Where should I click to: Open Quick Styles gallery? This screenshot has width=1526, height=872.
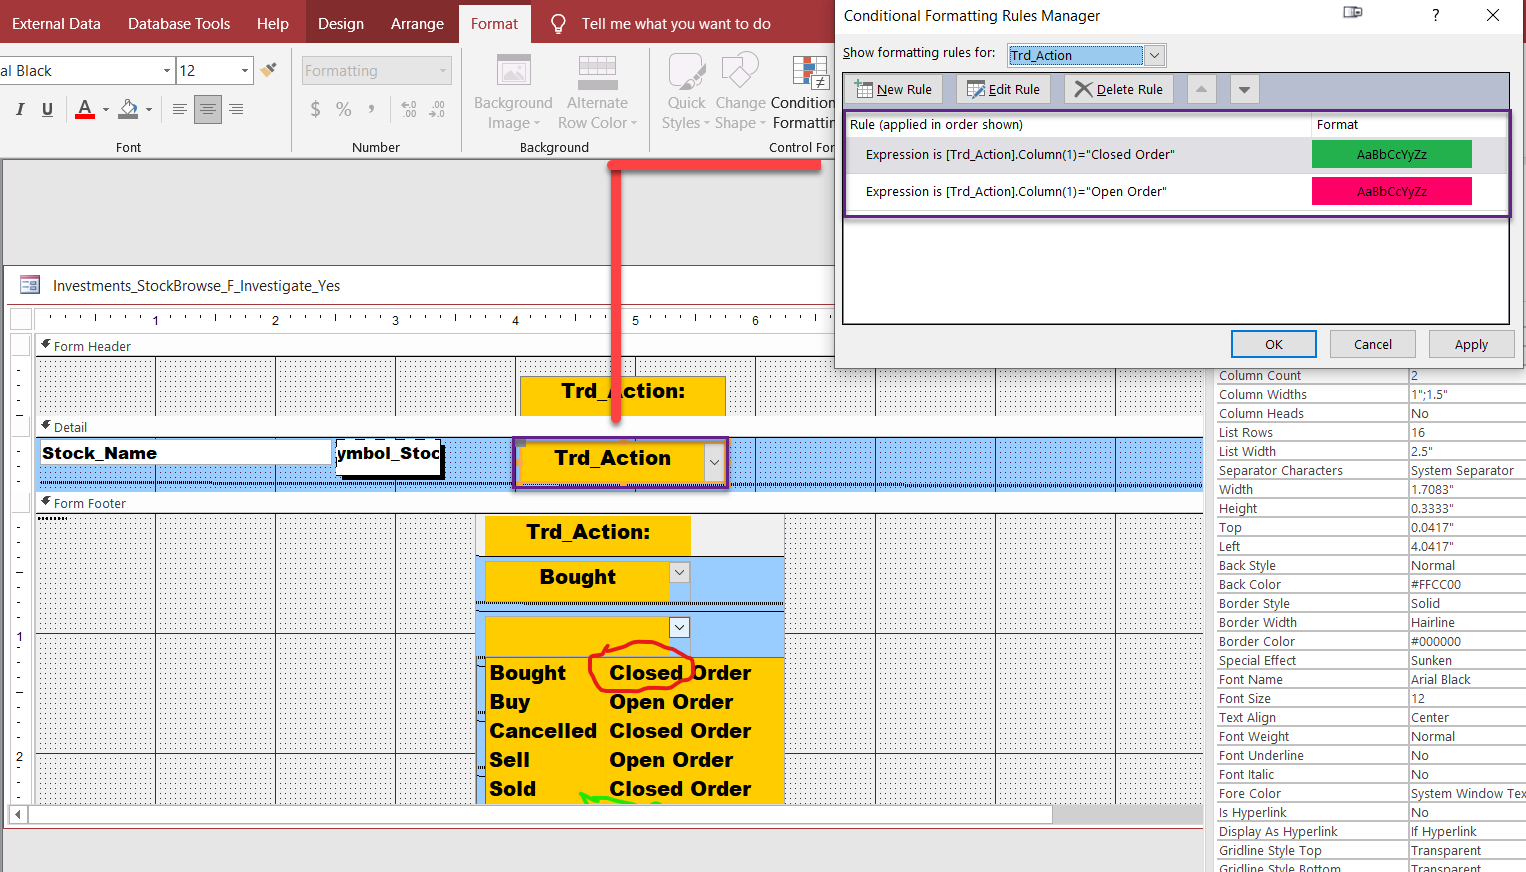tap(686, 92)
